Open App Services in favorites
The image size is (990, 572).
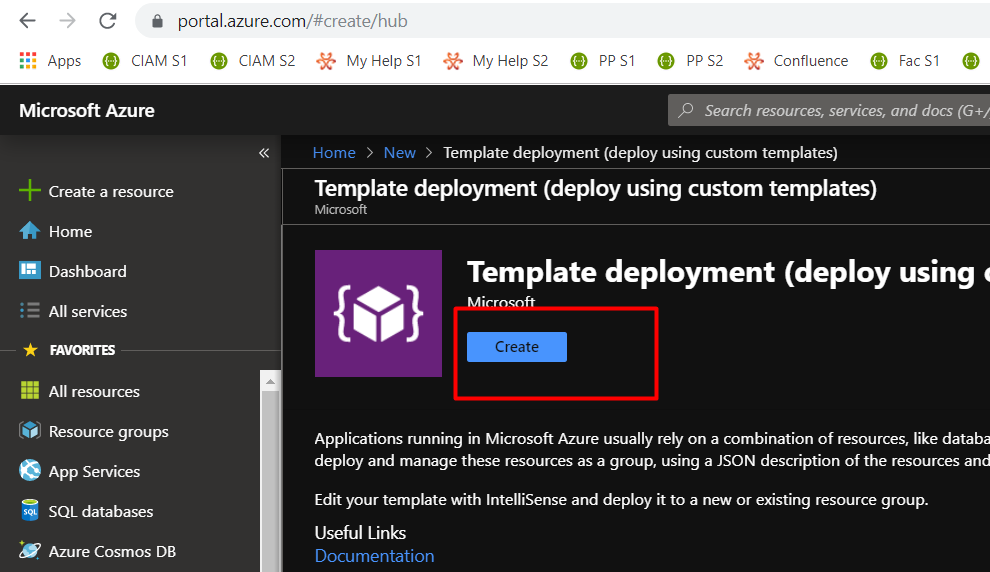pyautogui.click(x=94, y=472)
